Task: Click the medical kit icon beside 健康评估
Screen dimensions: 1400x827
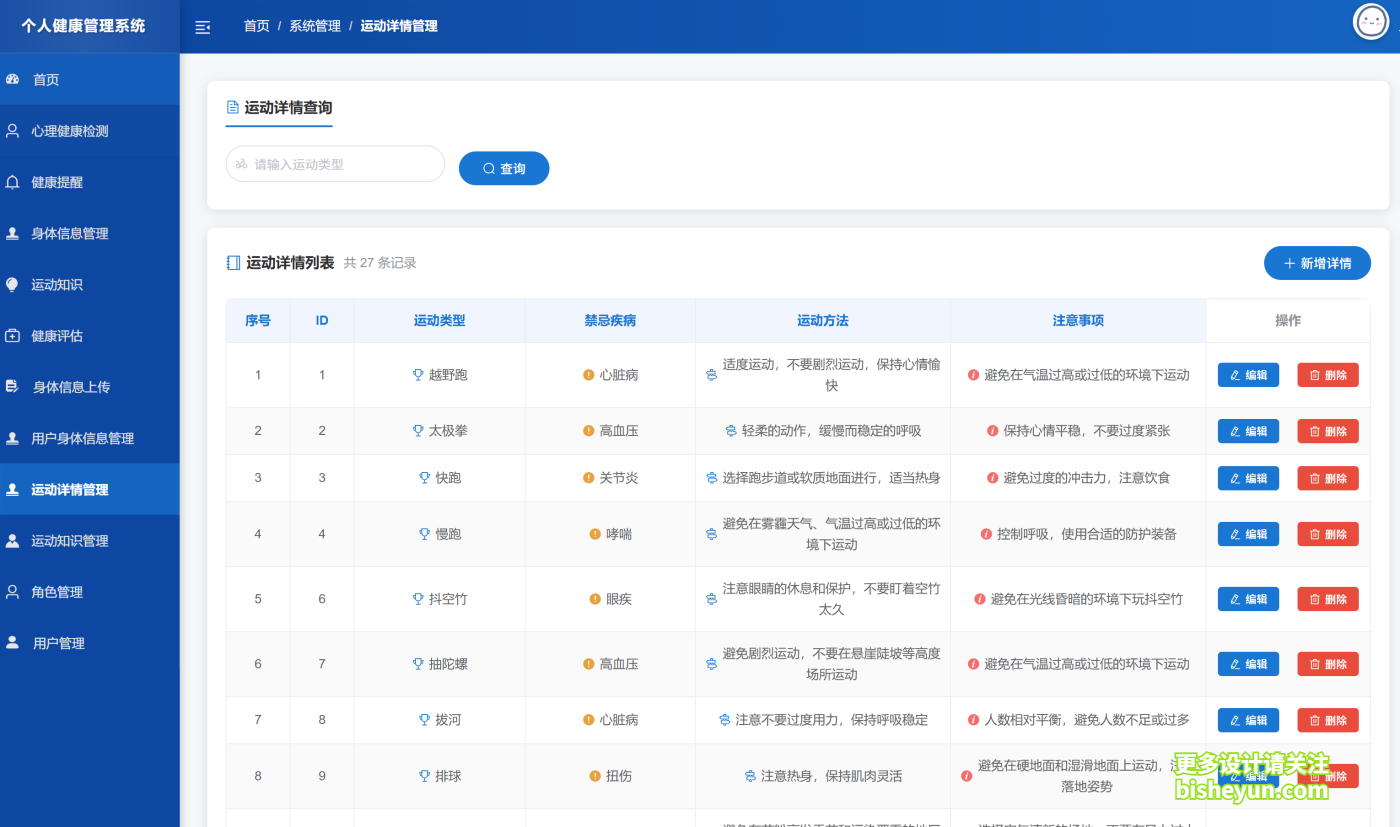Action: [x=13, y=335]
